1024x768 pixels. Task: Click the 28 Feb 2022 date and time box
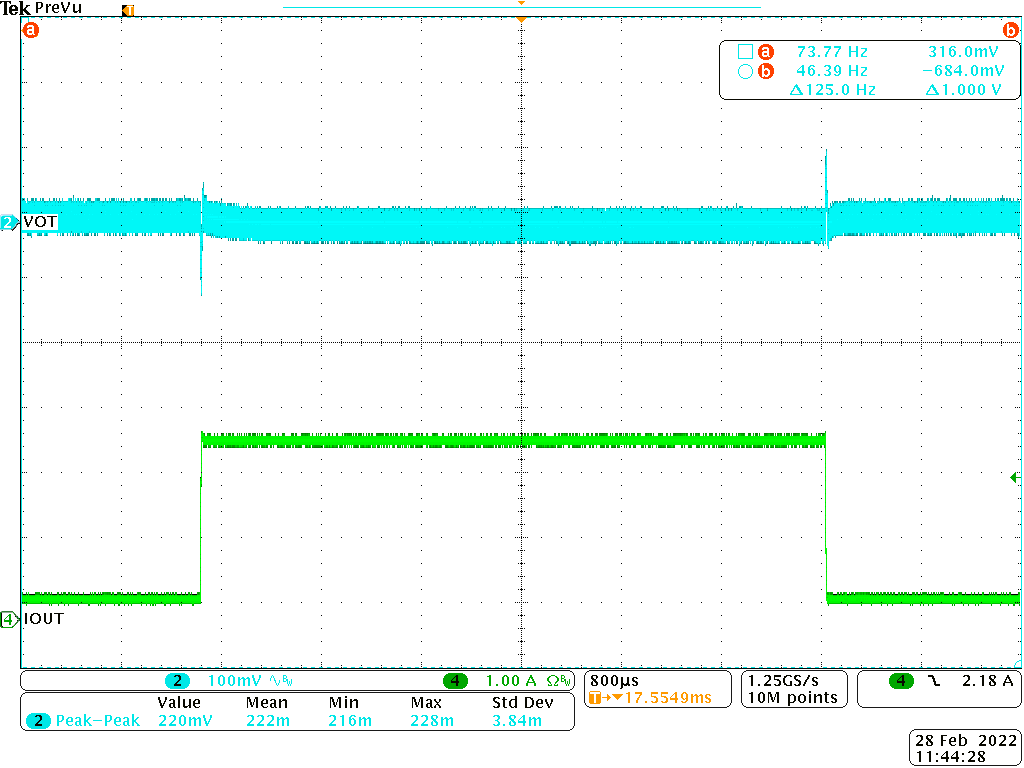pyautogui.click(x=965, y=748)
